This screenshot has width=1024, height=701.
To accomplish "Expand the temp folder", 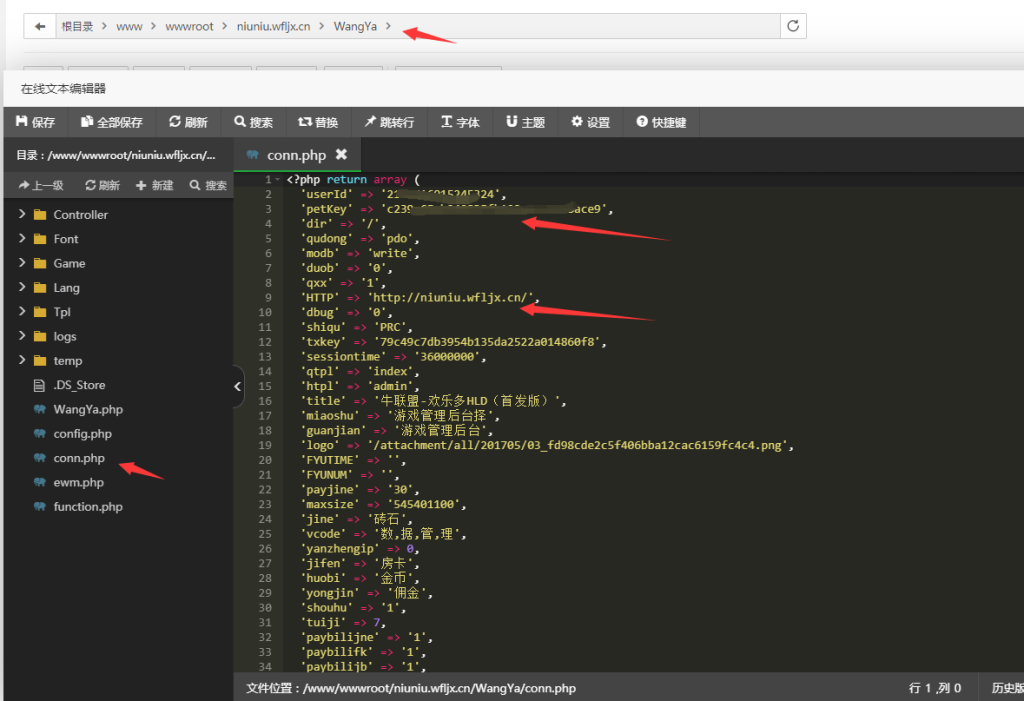I will point(22,360).
